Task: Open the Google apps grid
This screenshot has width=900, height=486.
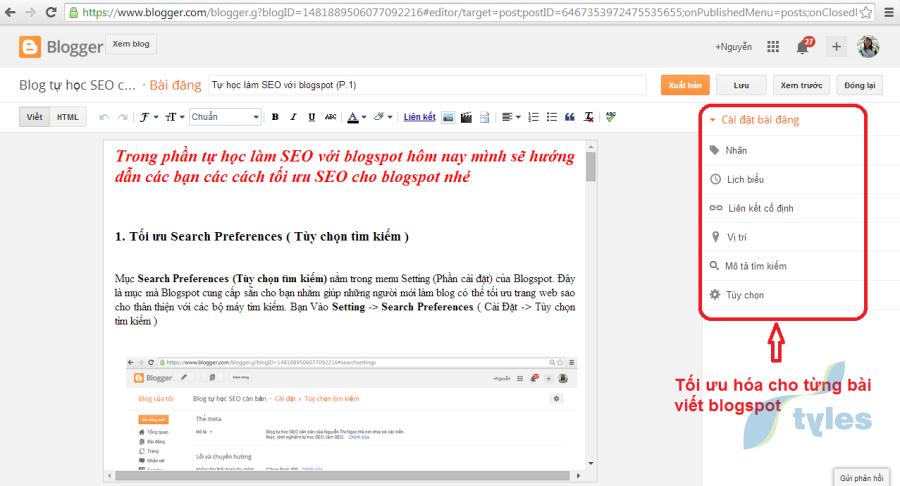Action: pos(773,47)
